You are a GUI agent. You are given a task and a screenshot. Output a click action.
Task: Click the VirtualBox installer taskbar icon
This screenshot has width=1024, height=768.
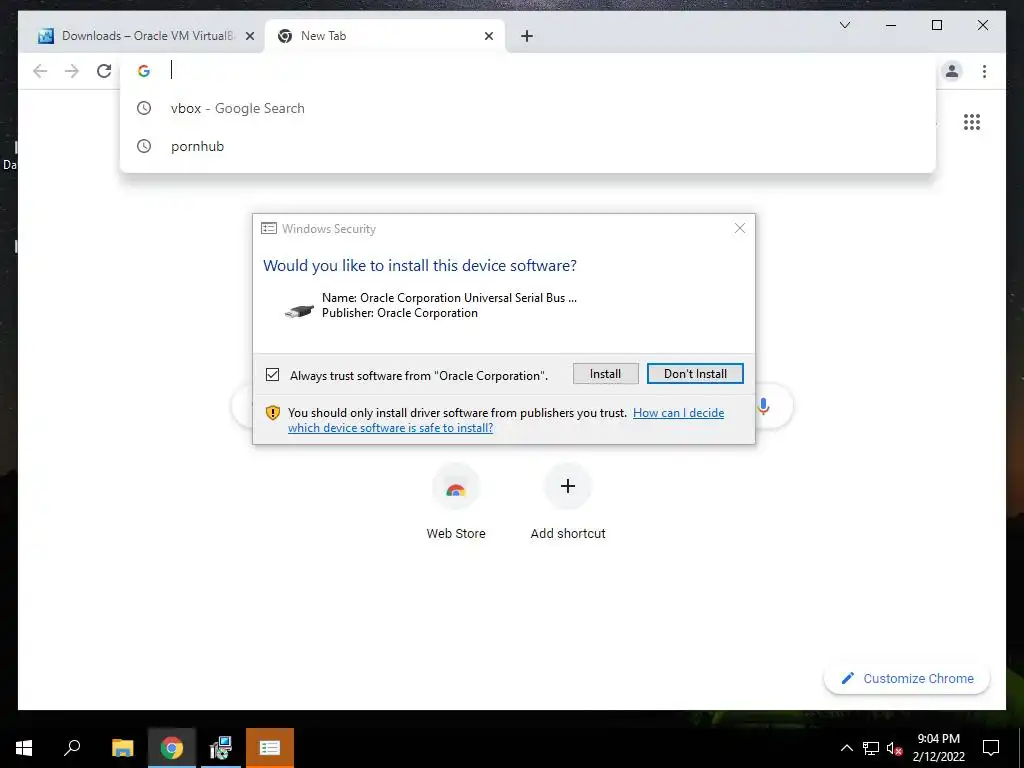click(221, 748)
